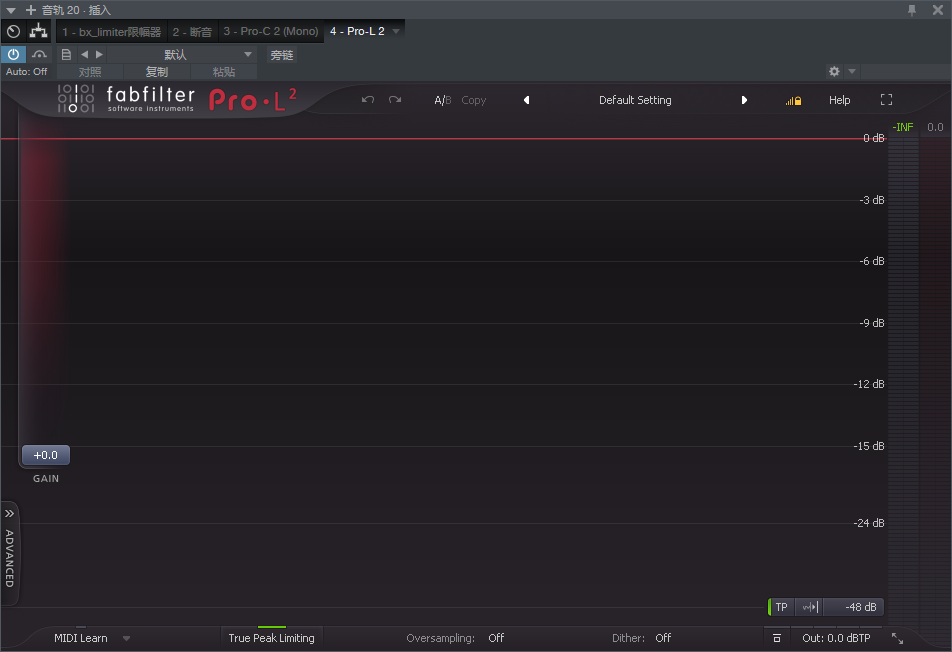
Task: Redo the last change in Pro-L 2
Action: 395,100
